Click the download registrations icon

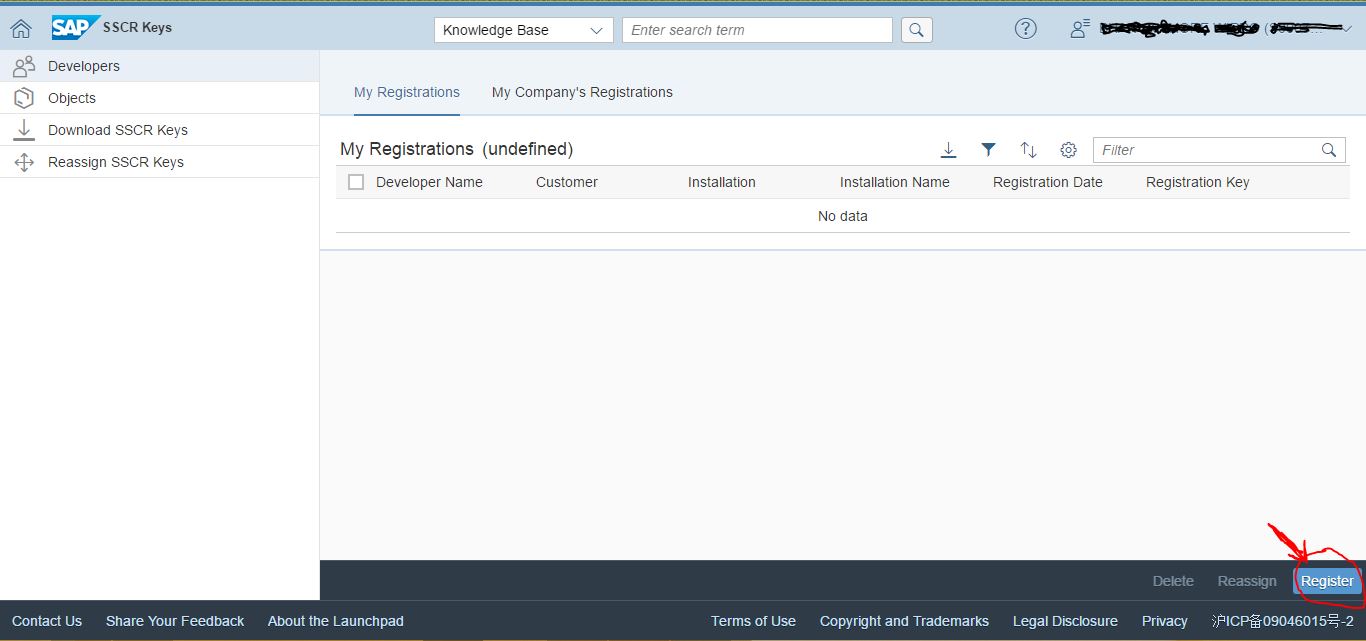tap(948, 149)
